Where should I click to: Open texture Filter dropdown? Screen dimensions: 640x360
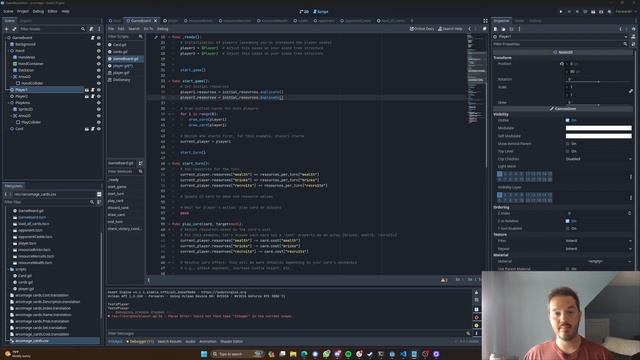point(598,241)
